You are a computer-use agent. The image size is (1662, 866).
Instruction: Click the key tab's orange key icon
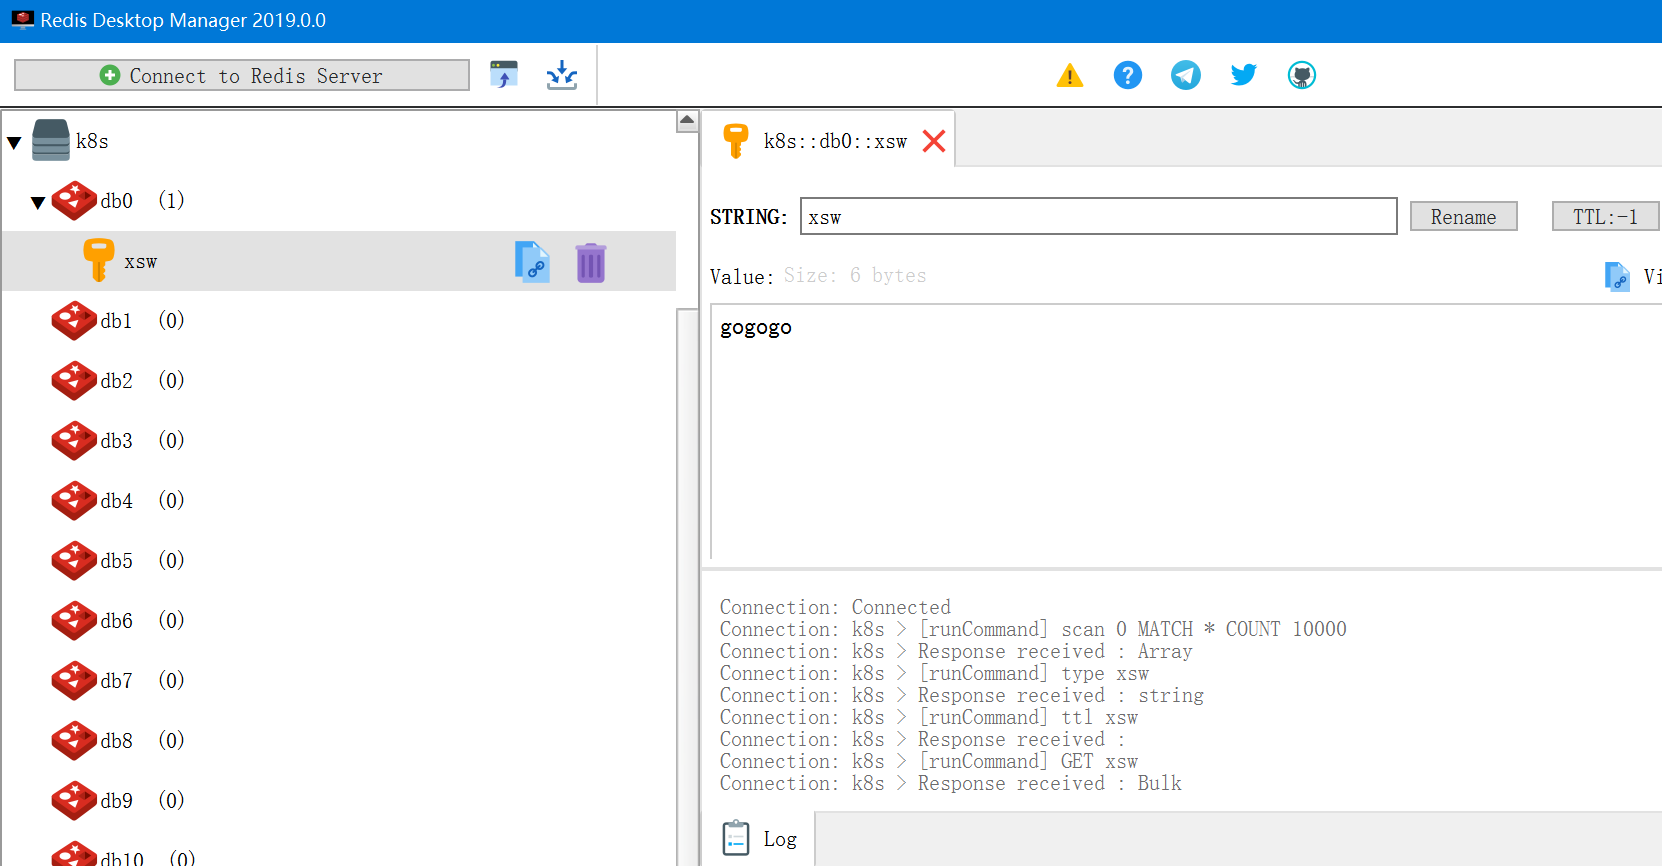(x=735, y=140)
